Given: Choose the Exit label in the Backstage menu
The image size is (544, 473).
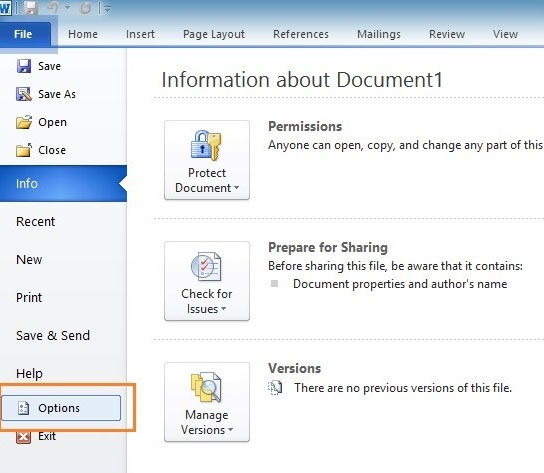Looking at the screenshot, I should click(47, 436).
